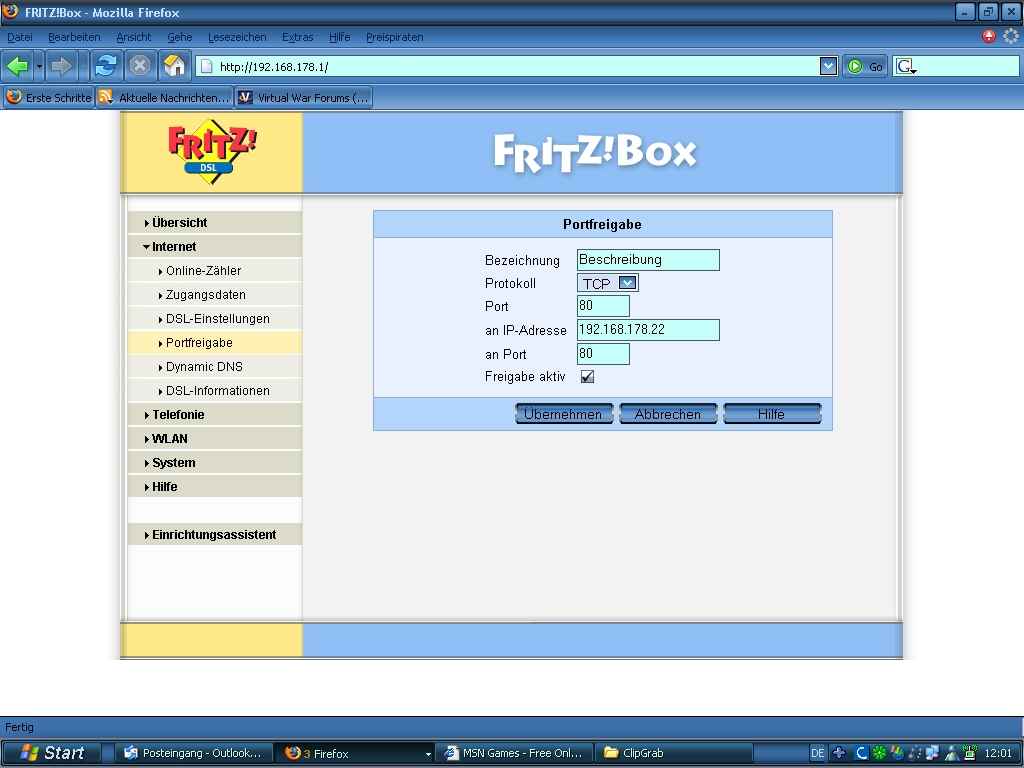Image resolution: width=1024 pixels, height=768 pixels.
Task: Click the red Adblock icon in menu bar
Action: (x=989, y=37)
